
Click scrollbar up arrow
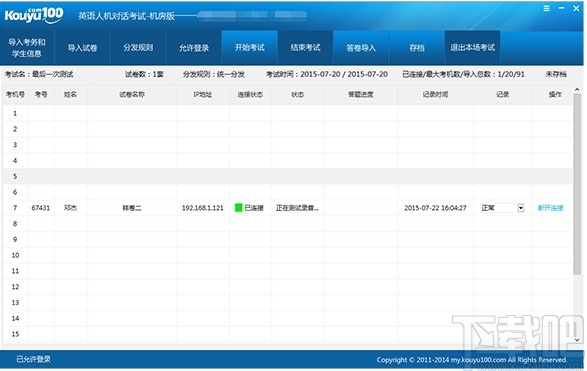pos(577,90)
